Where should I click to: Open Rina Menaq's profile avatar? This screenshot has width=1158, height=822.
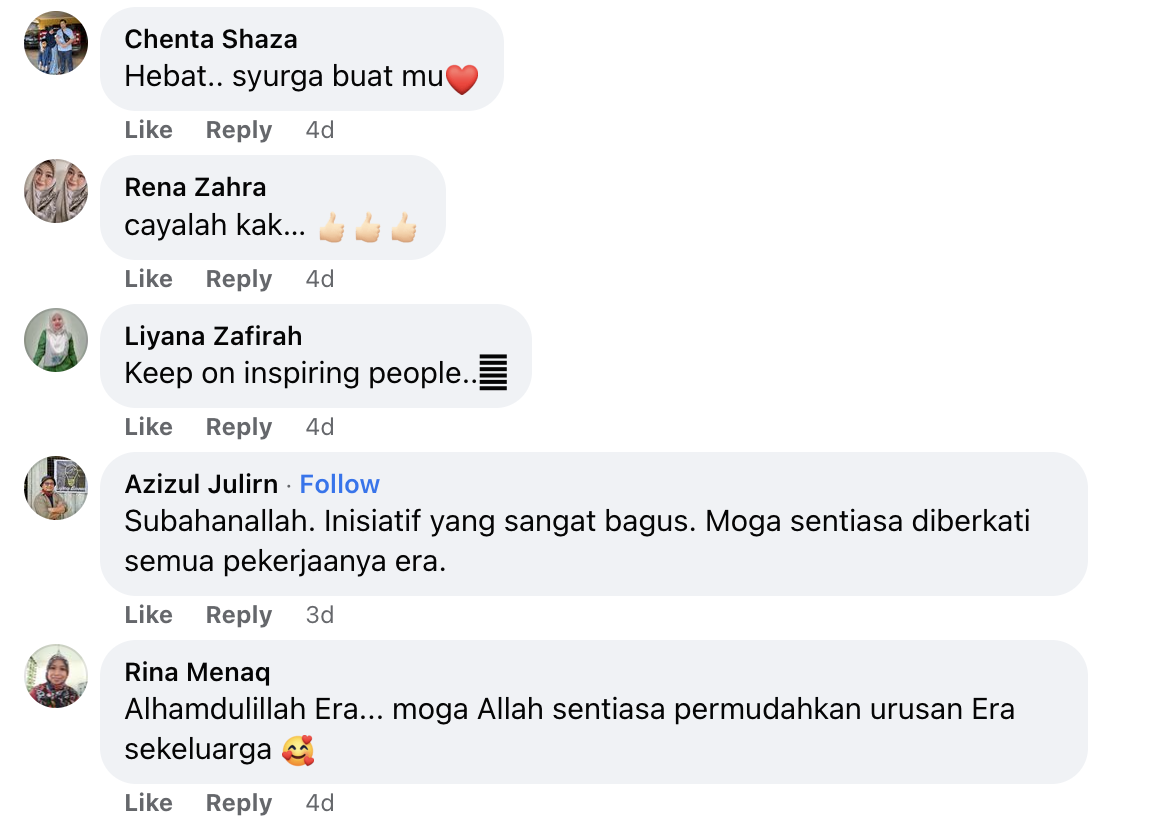tap(56, 676)
